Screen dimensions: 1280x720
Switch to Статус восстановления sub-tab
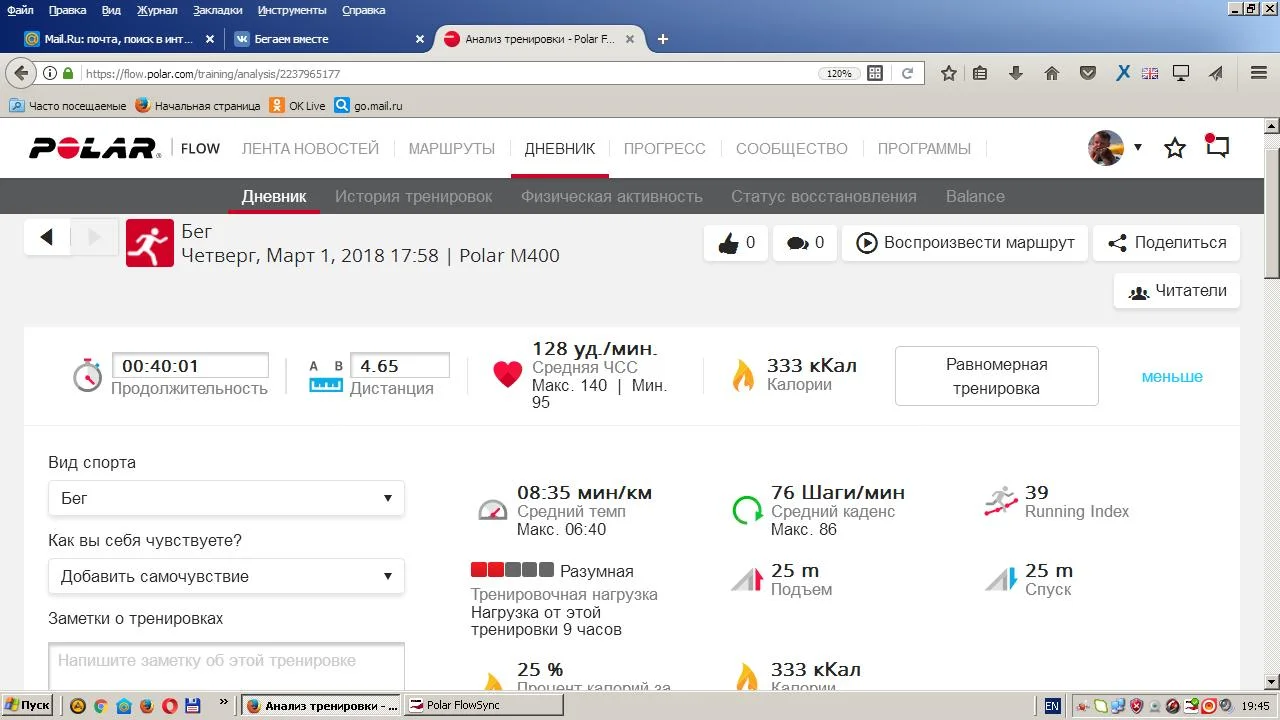click(824, 196)
